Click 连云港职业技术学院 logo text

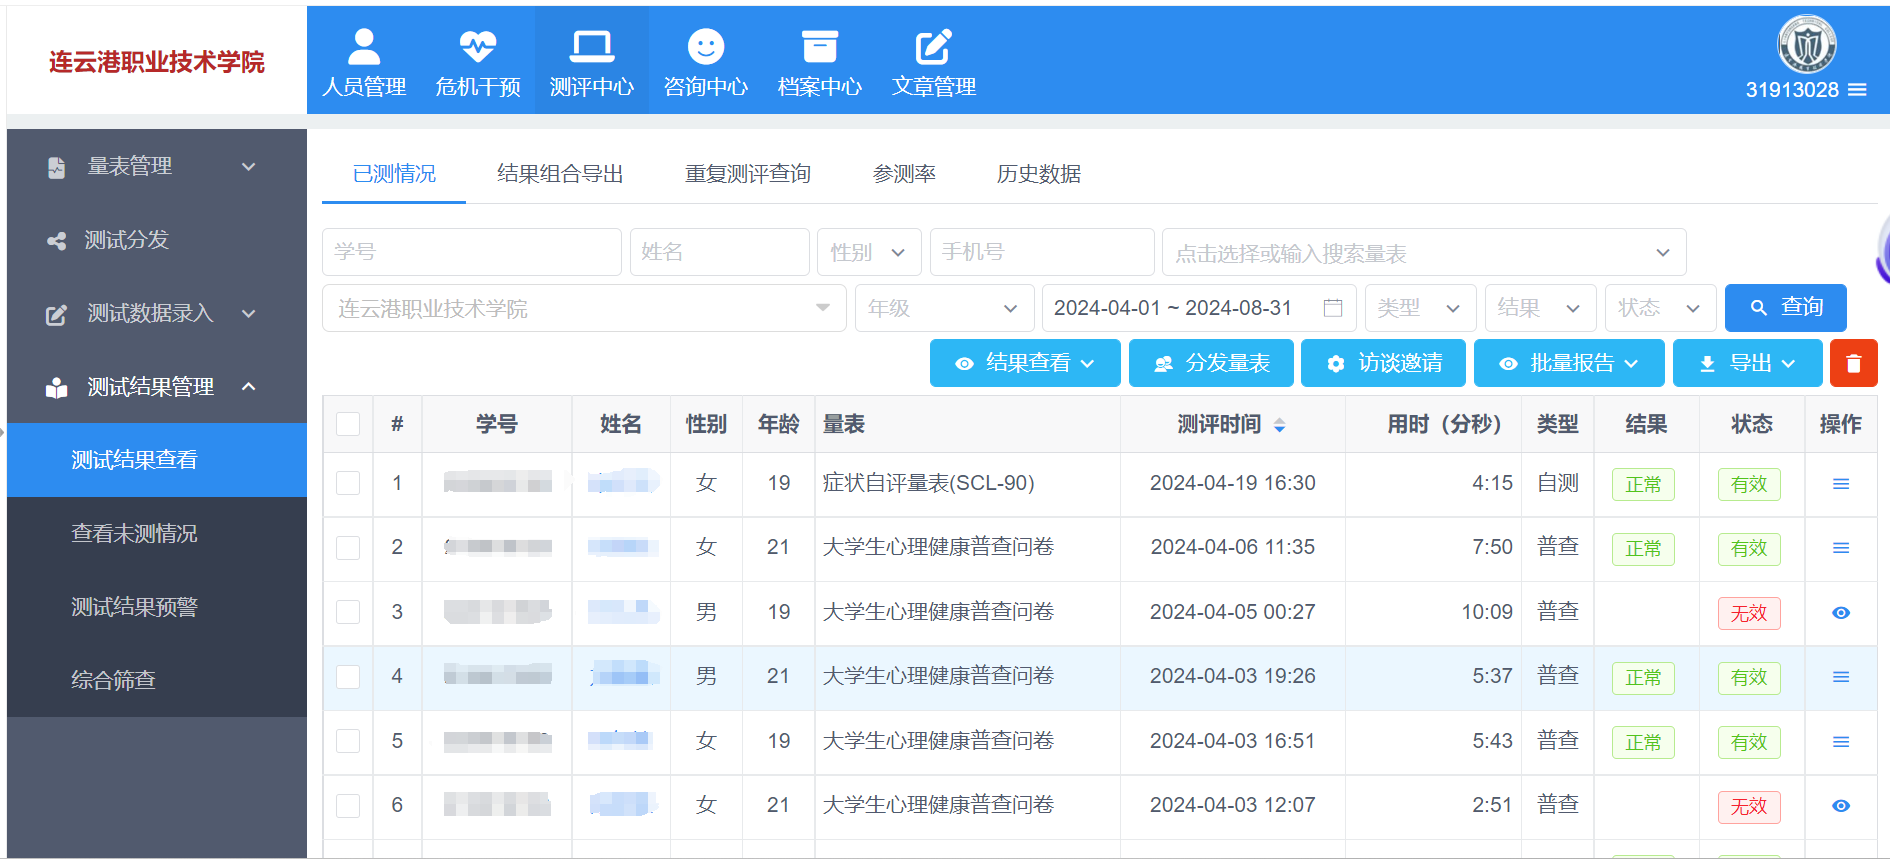click(x=157, y=62)
